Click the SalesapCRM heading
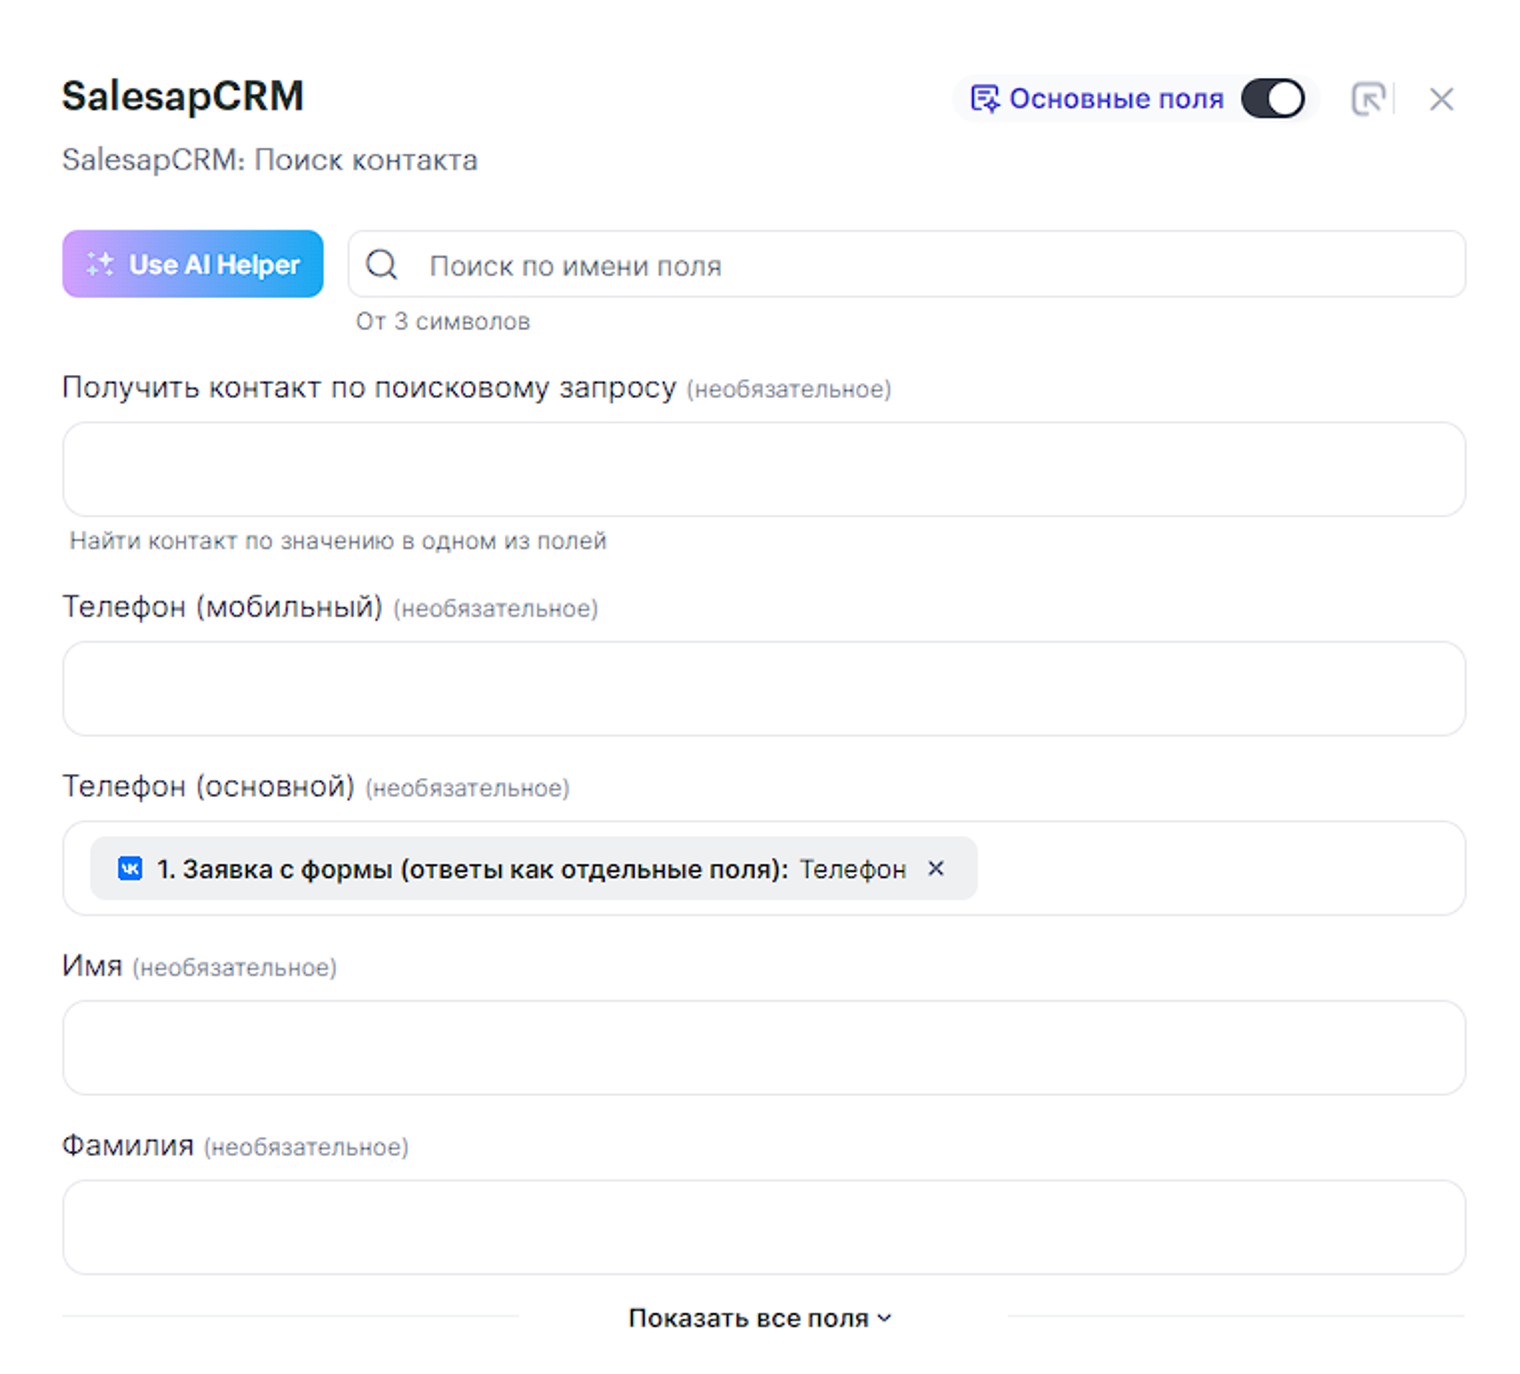This screenshot has width=1520, height=1374. pos(183,96)
